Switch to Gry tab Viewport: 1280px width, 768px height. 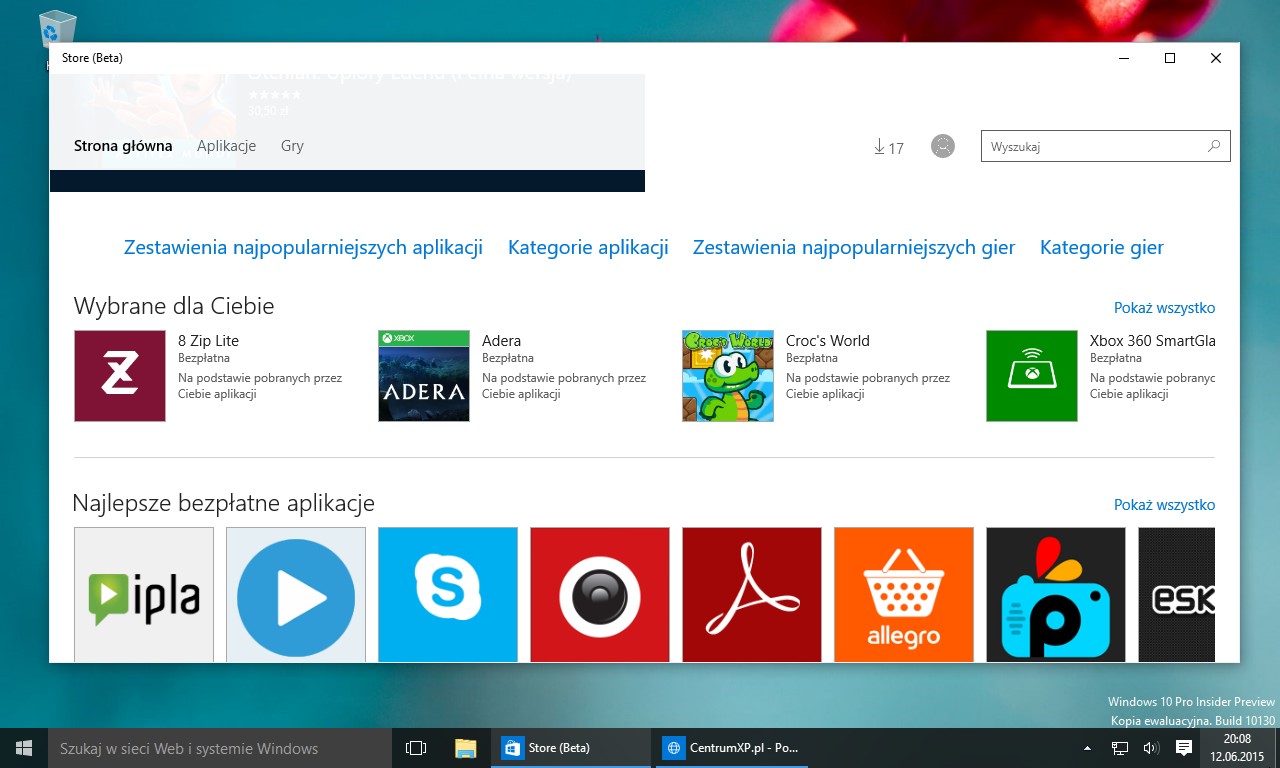tap(292, 146)
